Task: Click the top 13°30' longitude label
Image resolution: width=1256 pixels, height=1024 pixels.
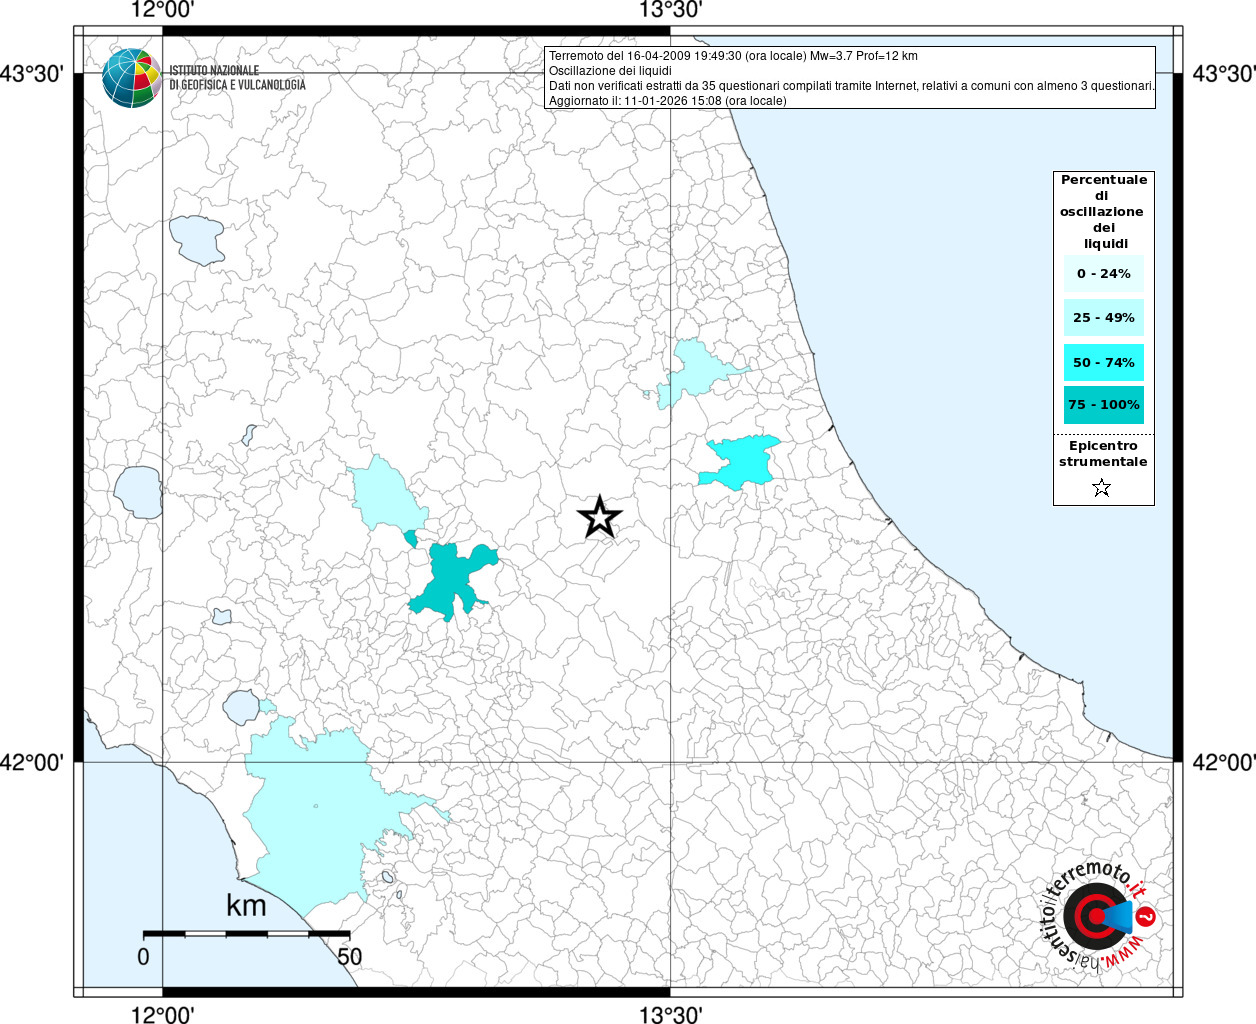Action: click(670, 11)
